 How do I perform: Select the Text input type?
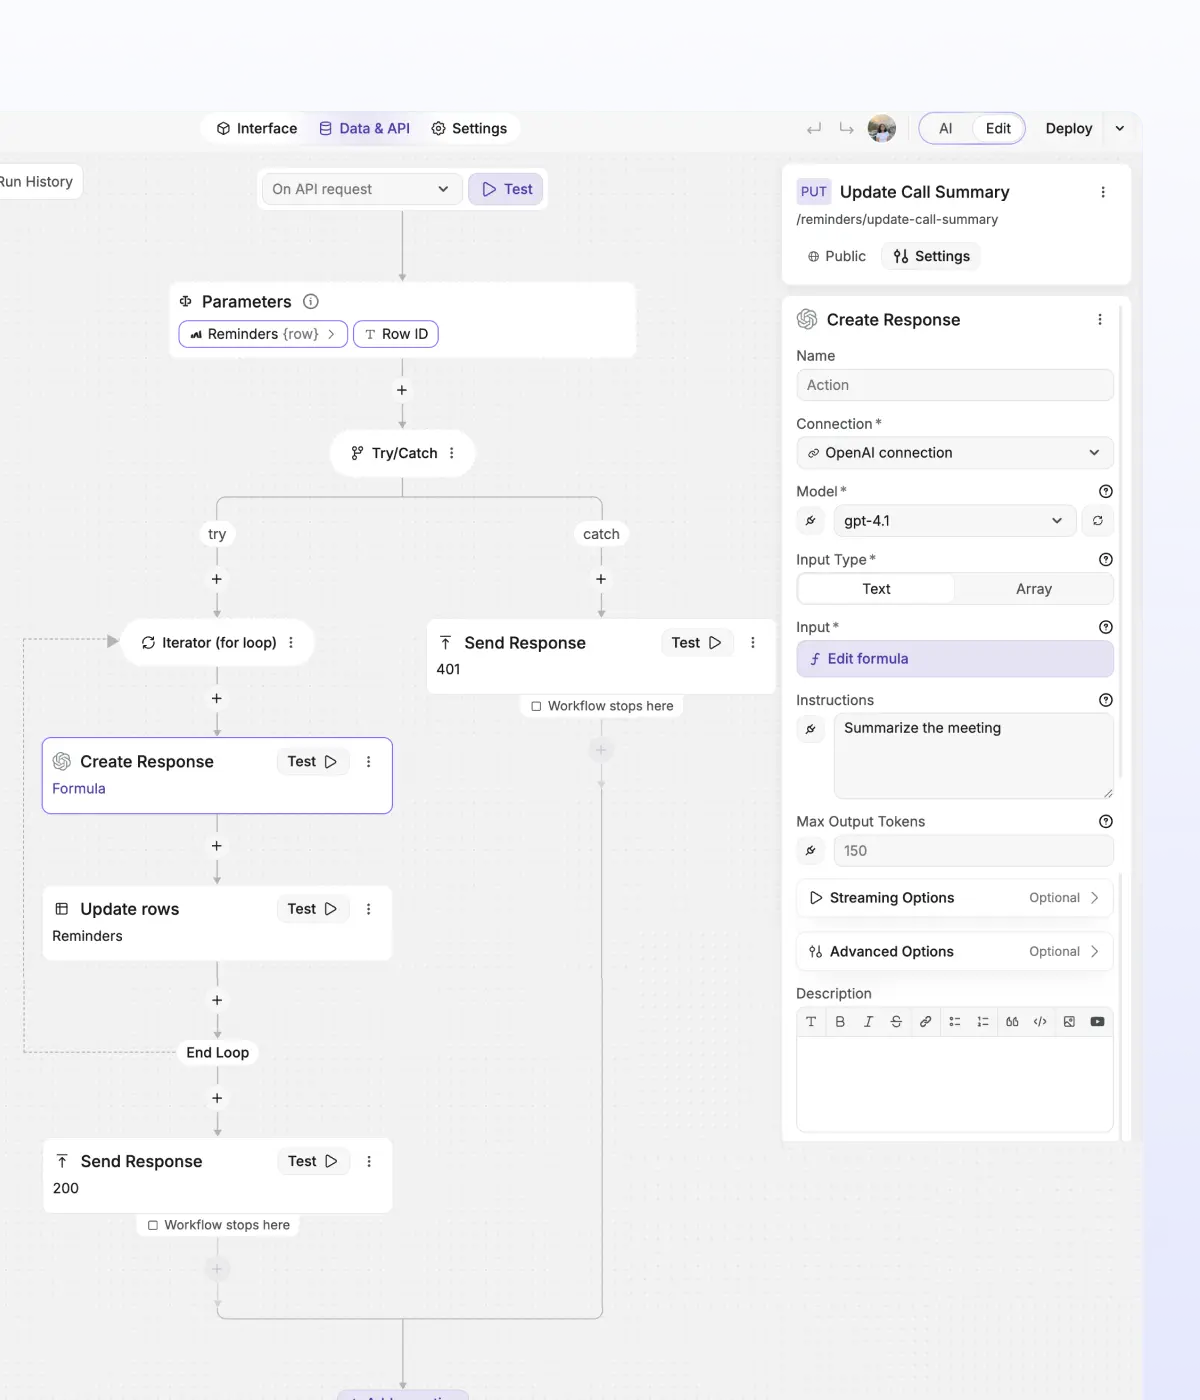[x=875, y=589]
